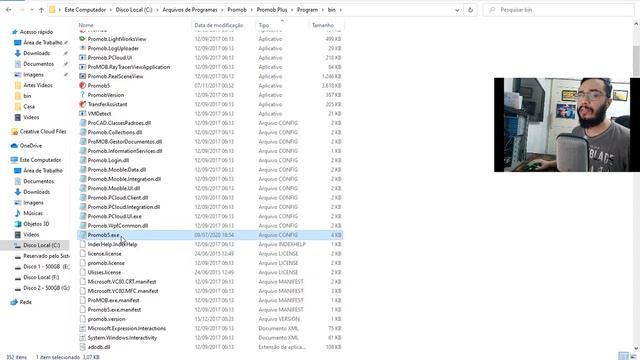Click the vertical scrollbar thumb of the file list
The height and width of the screenshot is (360, 640).
[636, 61]
